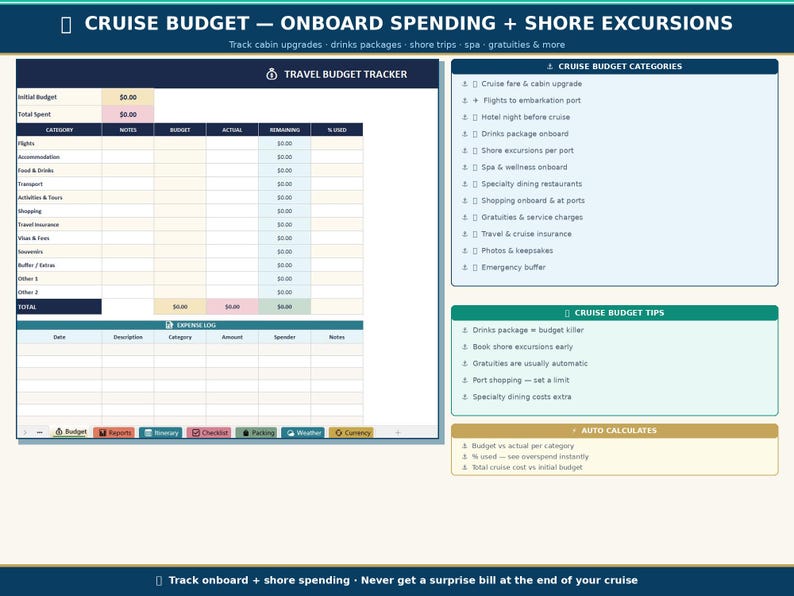Click anchor bullet beside Specialty dining restaurants

(x=465, y=184)
